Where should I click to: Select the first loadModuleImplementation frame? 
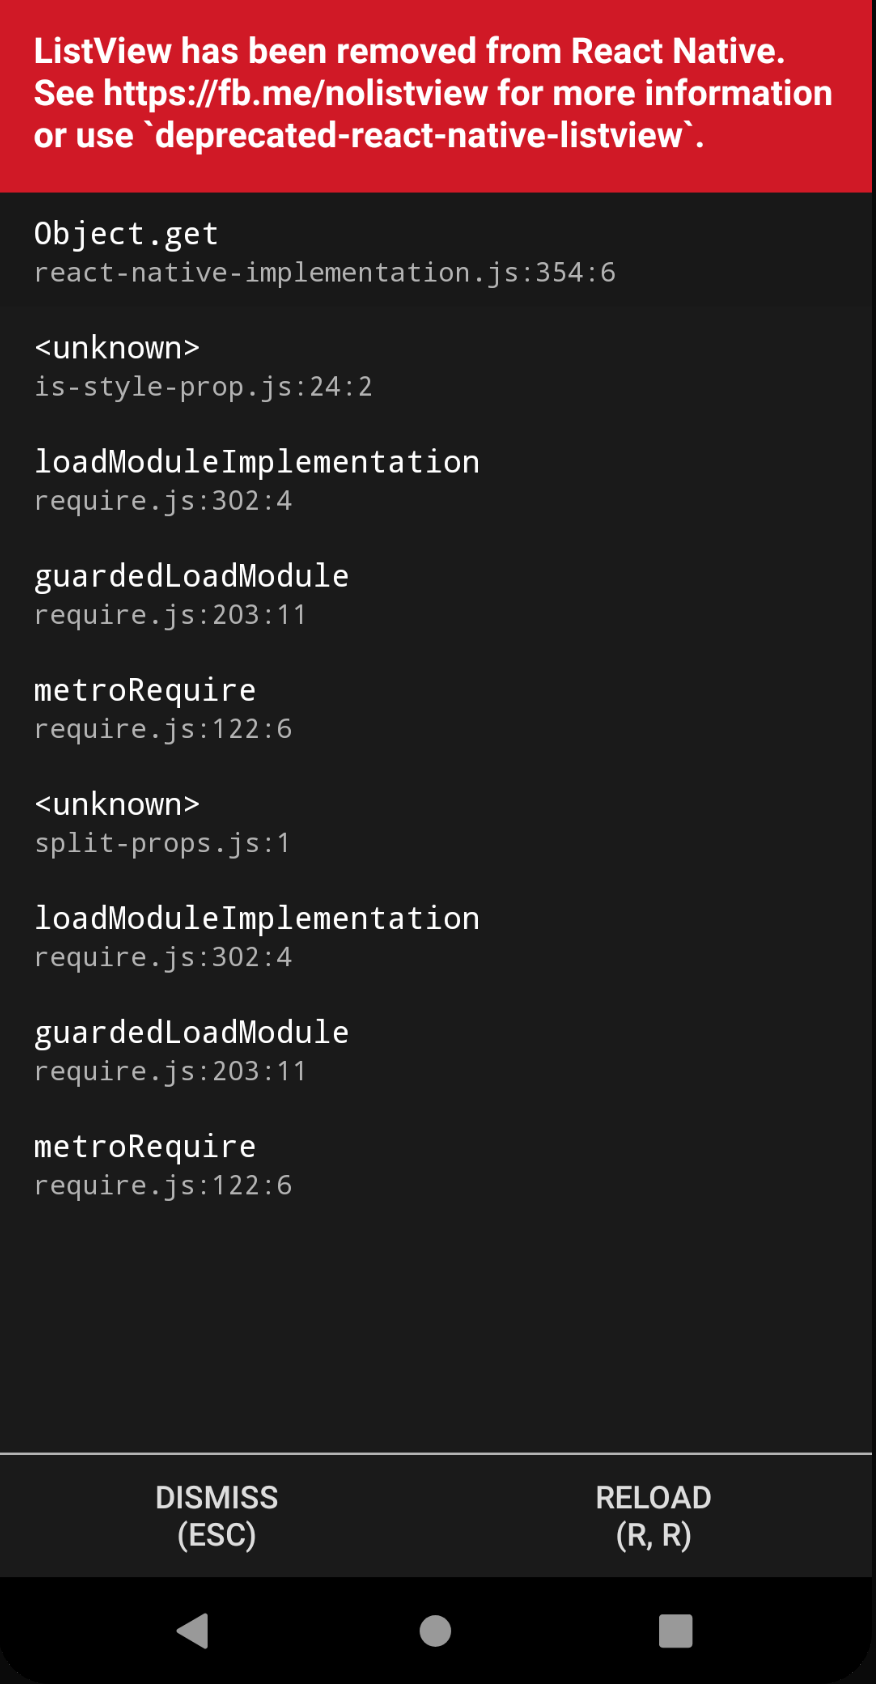tap(257, 461)
